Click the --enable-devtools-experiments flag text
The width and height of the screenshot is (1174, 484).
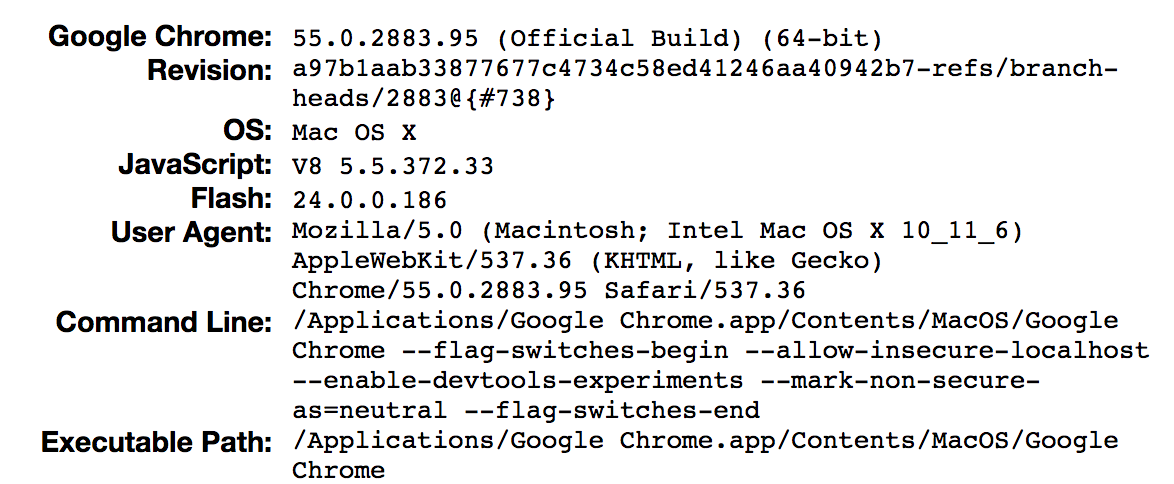point(517,381)
